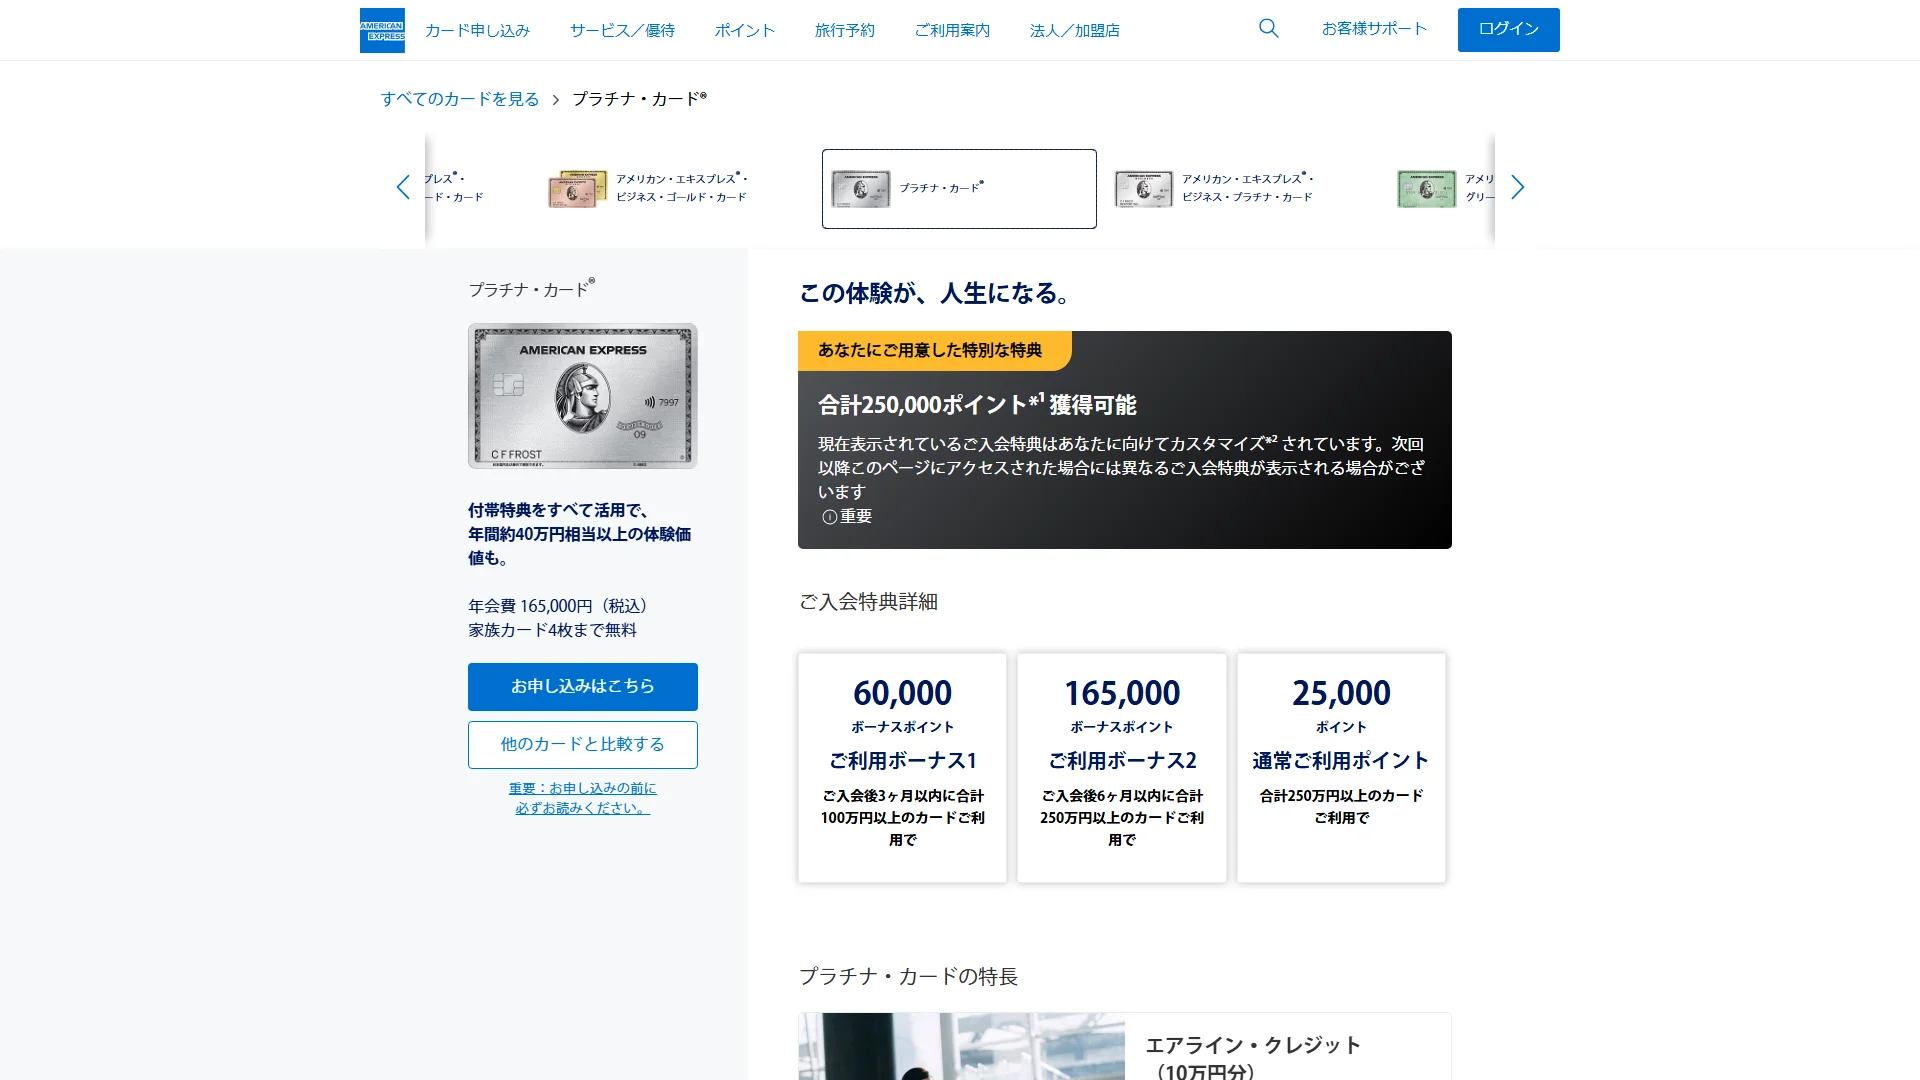The width and height of the screenshot is (1920, 1080).
Task: Click the ご入会特典詳細 heading
Action: click(868, 602)
